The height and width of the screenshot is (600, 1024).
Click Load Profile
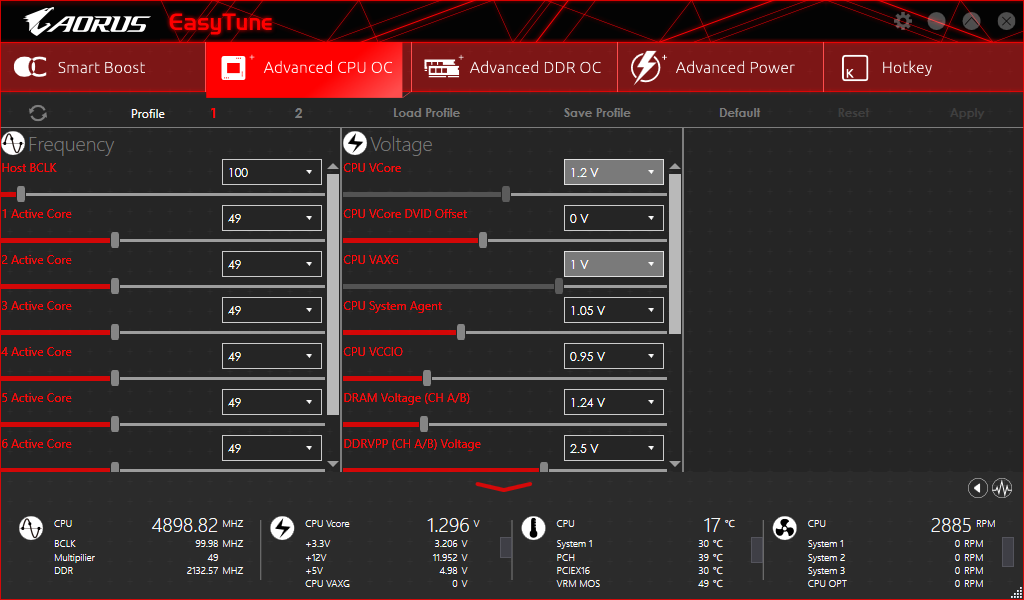(x=426, y=113)
